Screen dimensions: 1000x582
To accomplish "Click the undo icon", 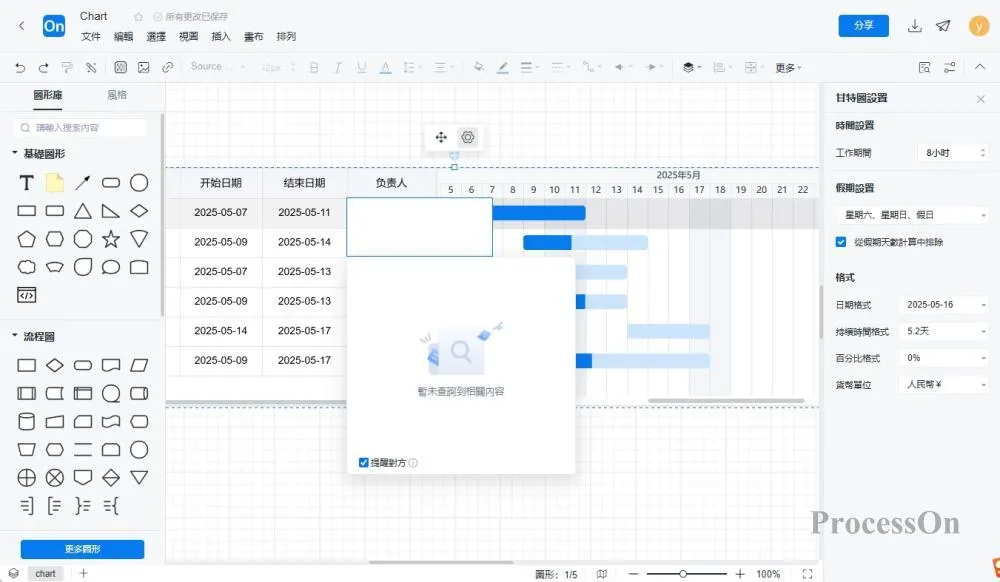I will 20,67.
